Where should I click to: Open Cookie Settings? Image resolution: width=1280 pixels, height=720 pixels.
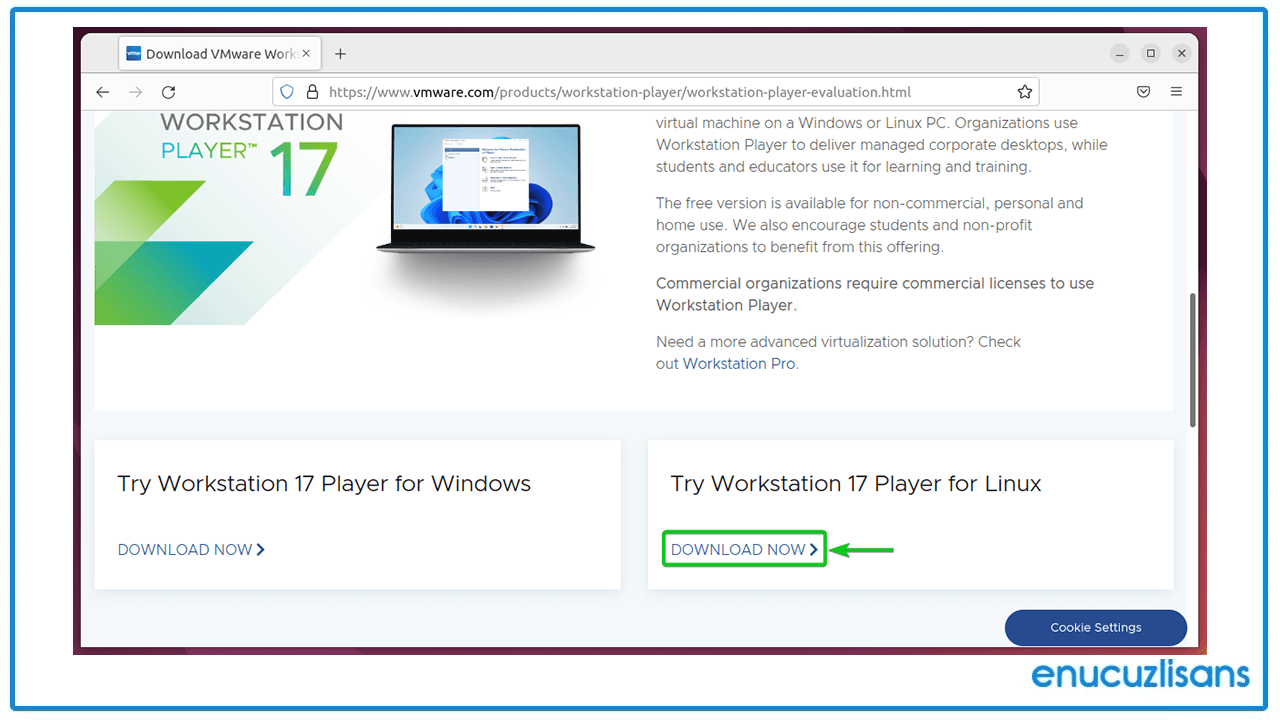[x=1095, y=627]
